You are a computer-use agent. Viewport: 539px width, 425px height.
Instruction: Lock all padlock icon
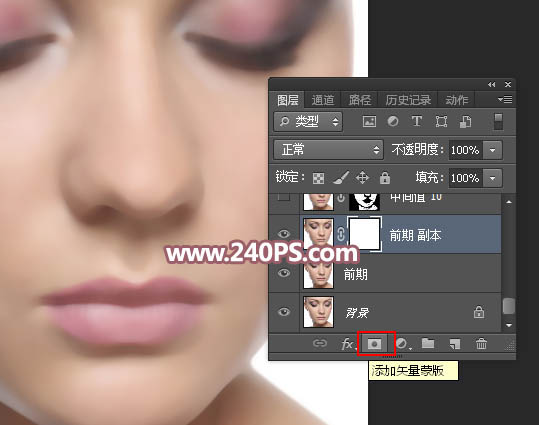pos(385,178)
